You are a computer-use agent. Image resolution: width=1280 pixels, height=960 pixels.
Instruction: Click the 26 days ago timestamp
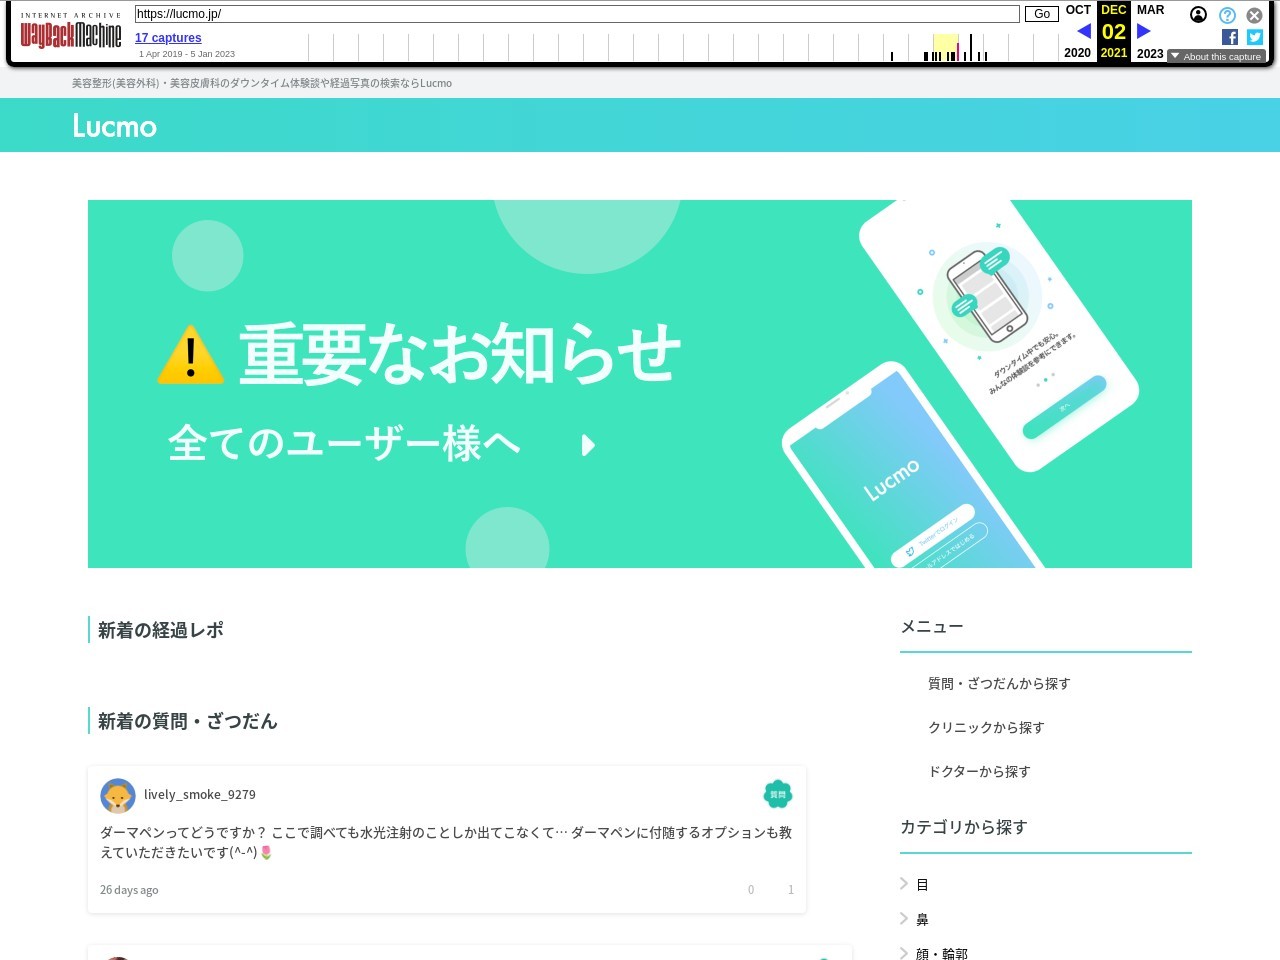click(x=129, y=890)
